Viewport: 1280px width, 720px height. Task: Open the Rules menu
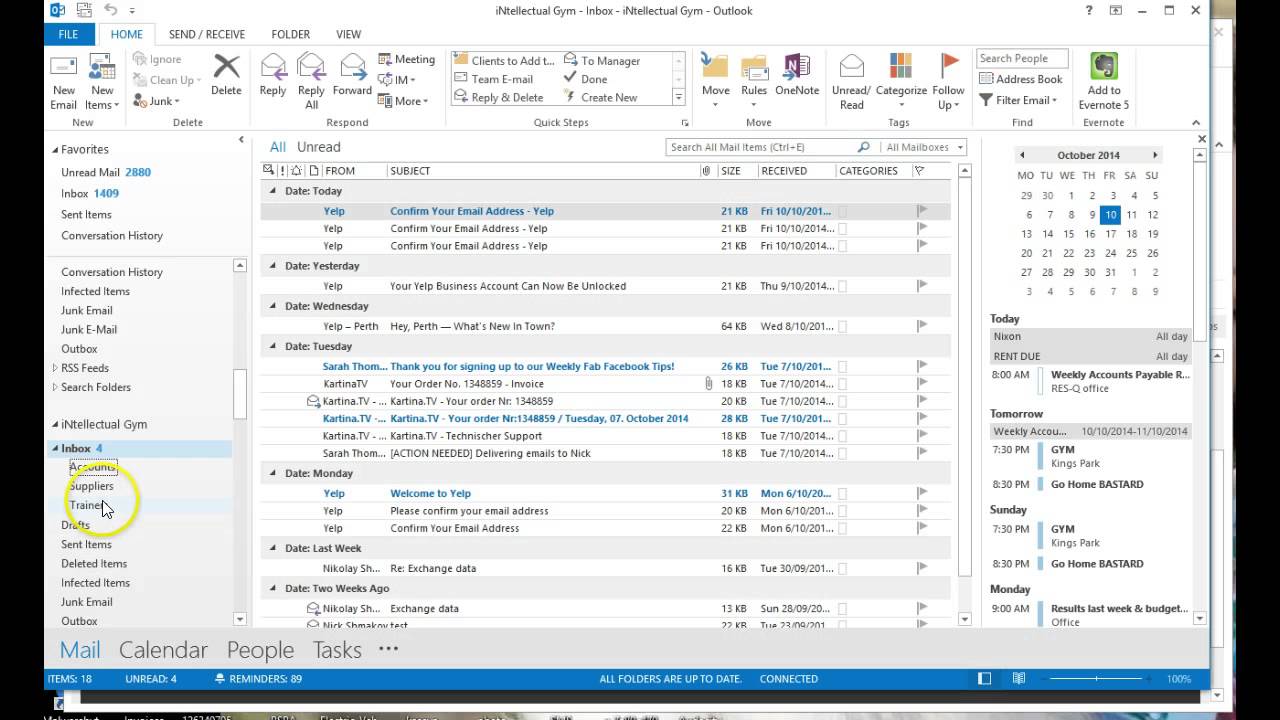click(x=754, y=82)
